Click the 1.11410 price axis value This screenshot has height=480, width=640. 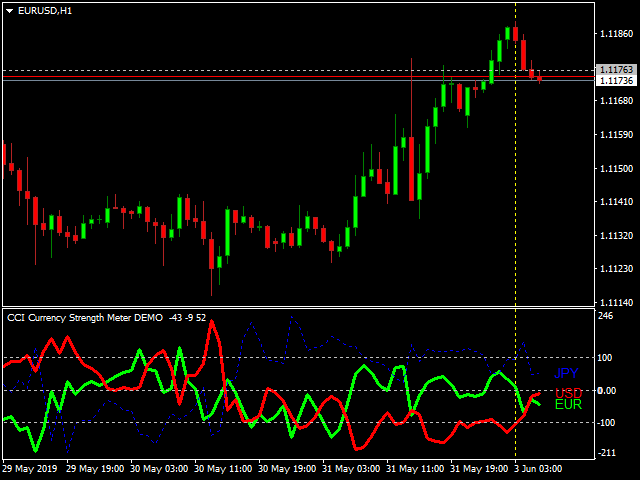tap(616, 202)
